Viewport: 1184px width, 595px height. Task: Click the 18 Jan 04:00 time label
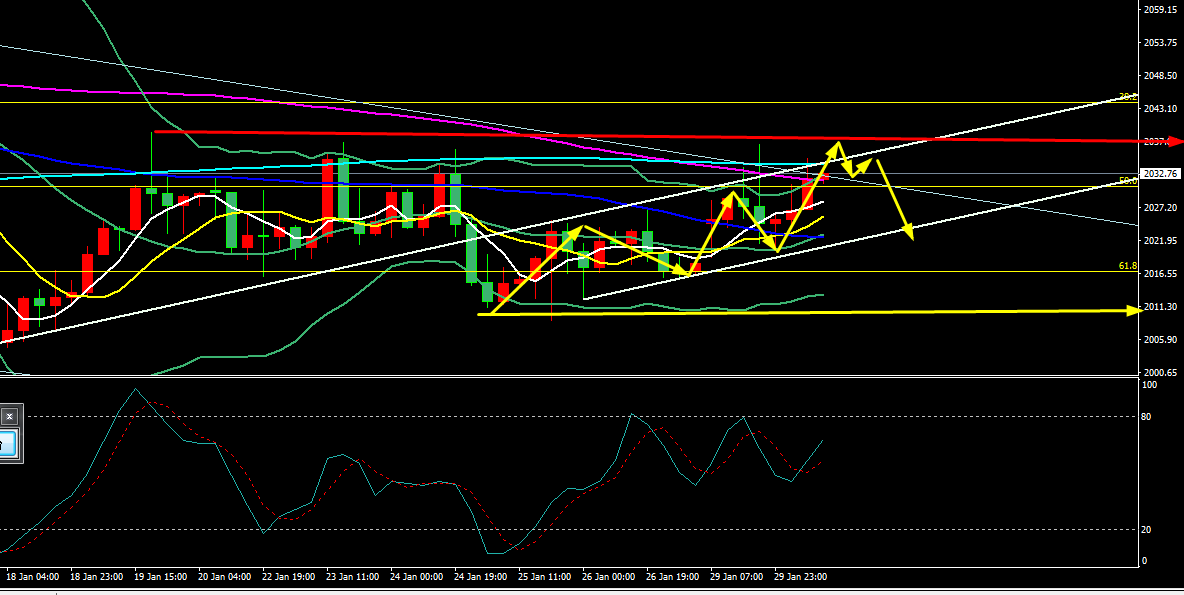coord(32,577)
